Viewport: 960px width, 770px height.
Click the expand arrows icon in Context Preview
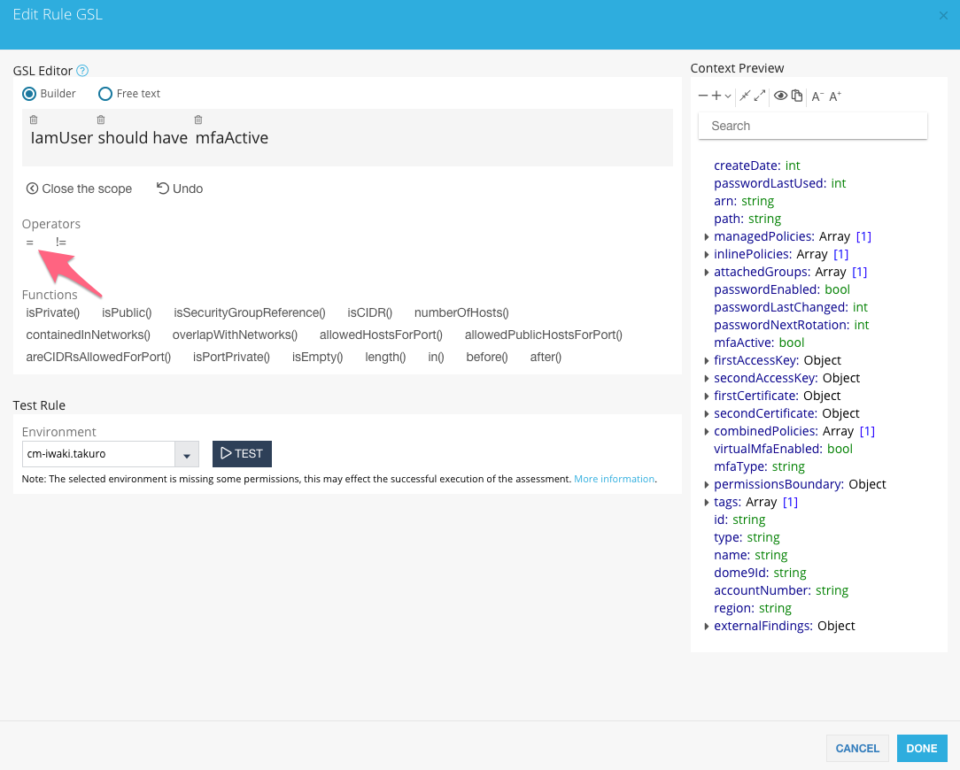pos(760,96)
